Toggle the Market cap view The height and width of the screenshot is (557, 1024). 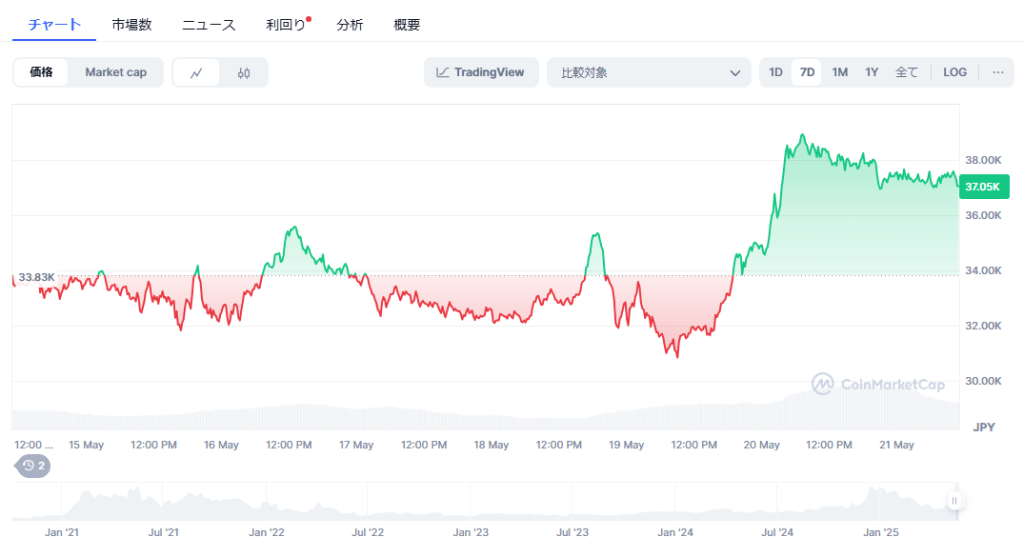pos(115,72)
